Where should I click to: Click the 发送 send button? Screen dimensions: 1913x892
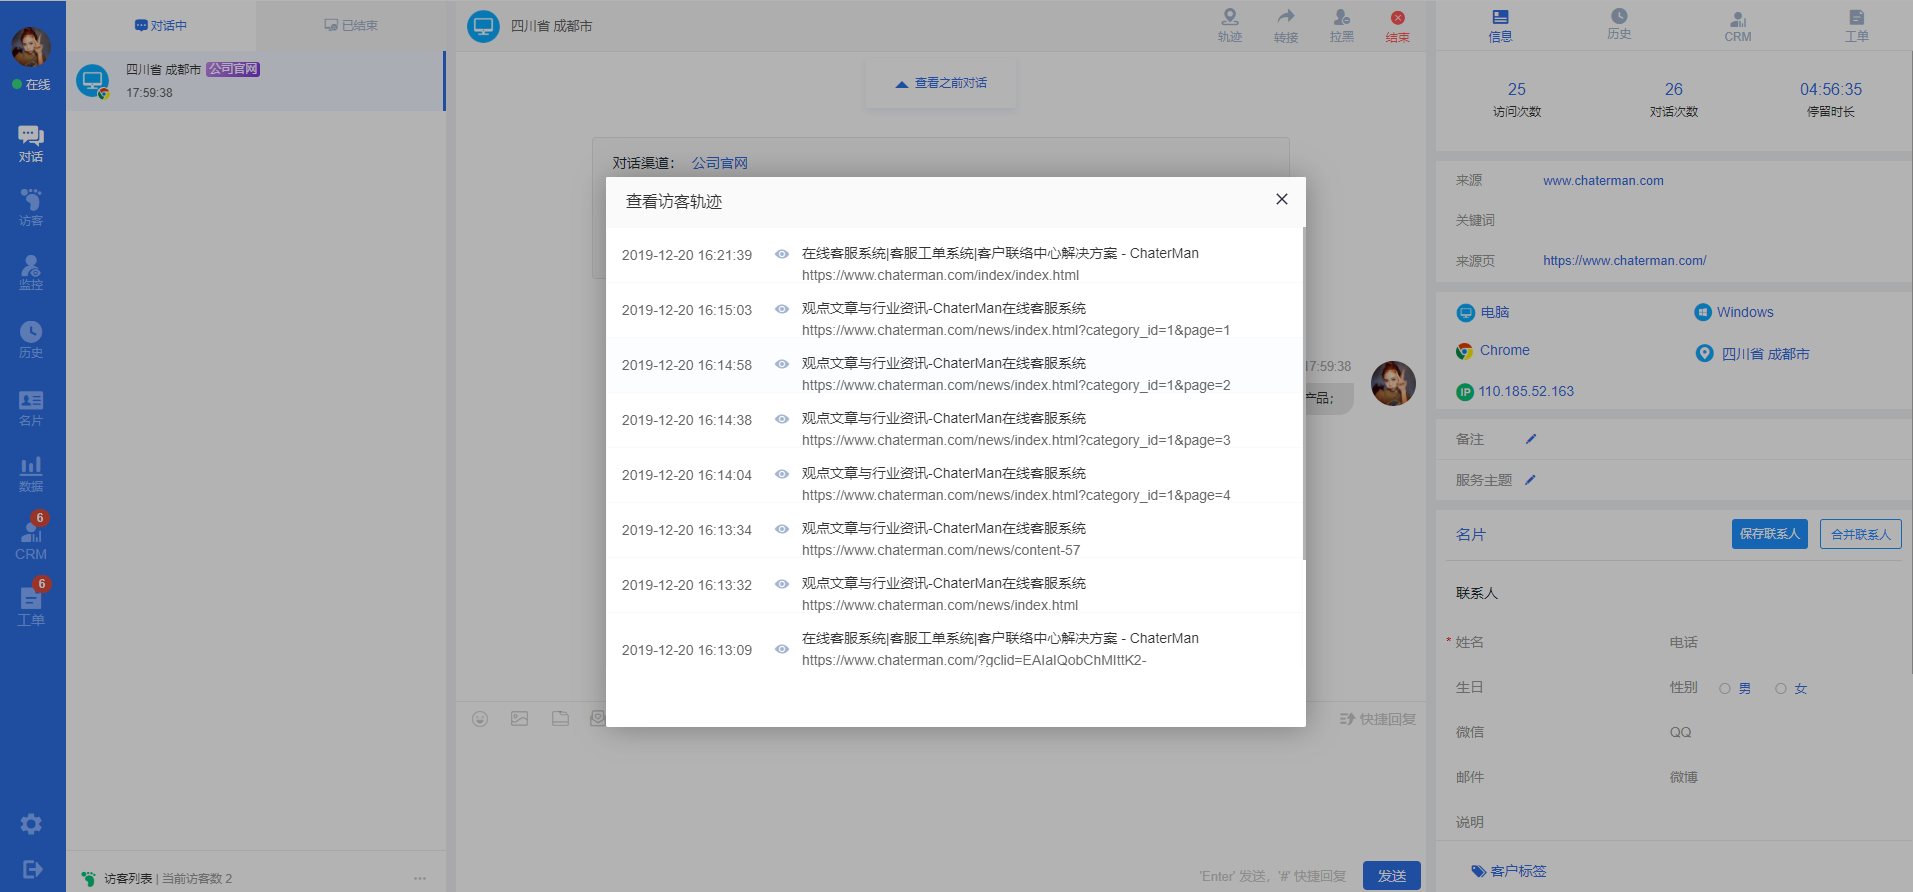pos(1391,875)
